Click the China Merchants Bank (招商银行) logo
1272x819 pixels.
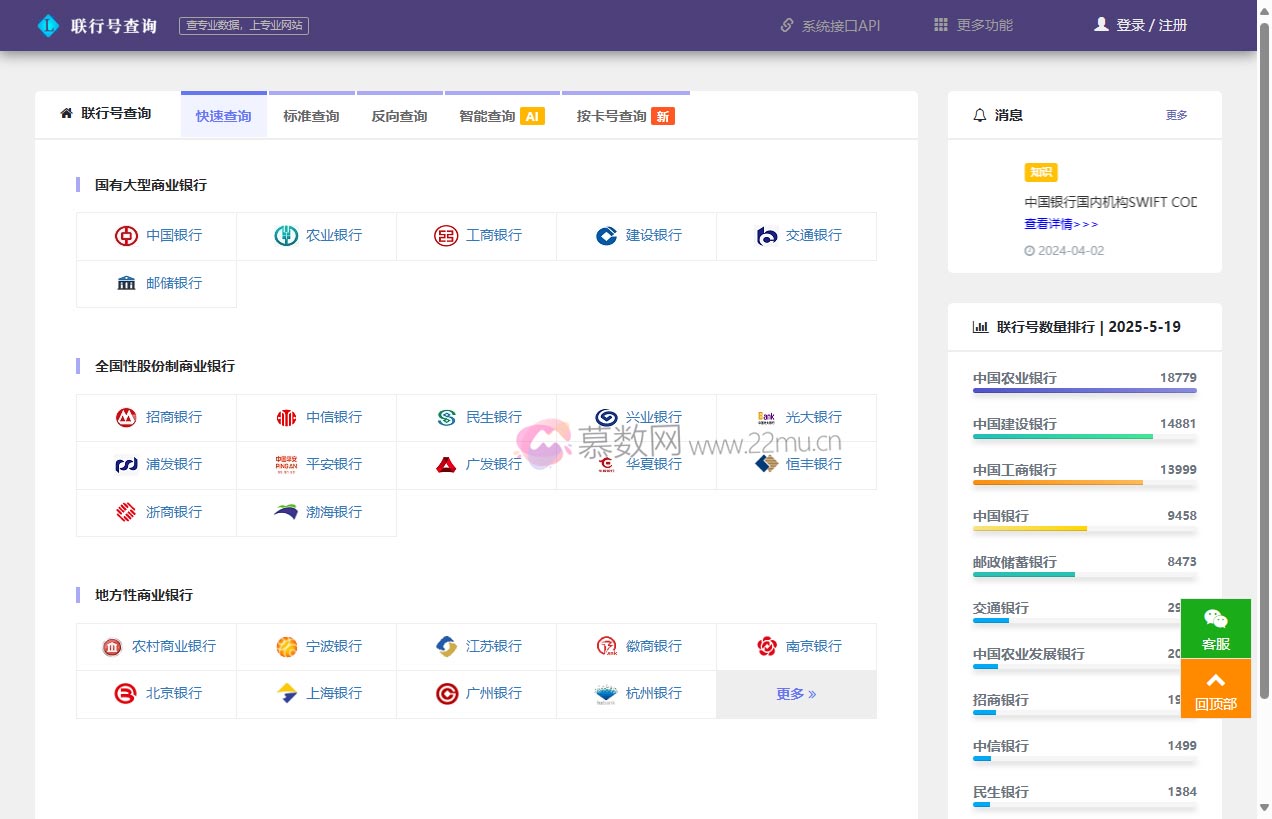(126, 418)
